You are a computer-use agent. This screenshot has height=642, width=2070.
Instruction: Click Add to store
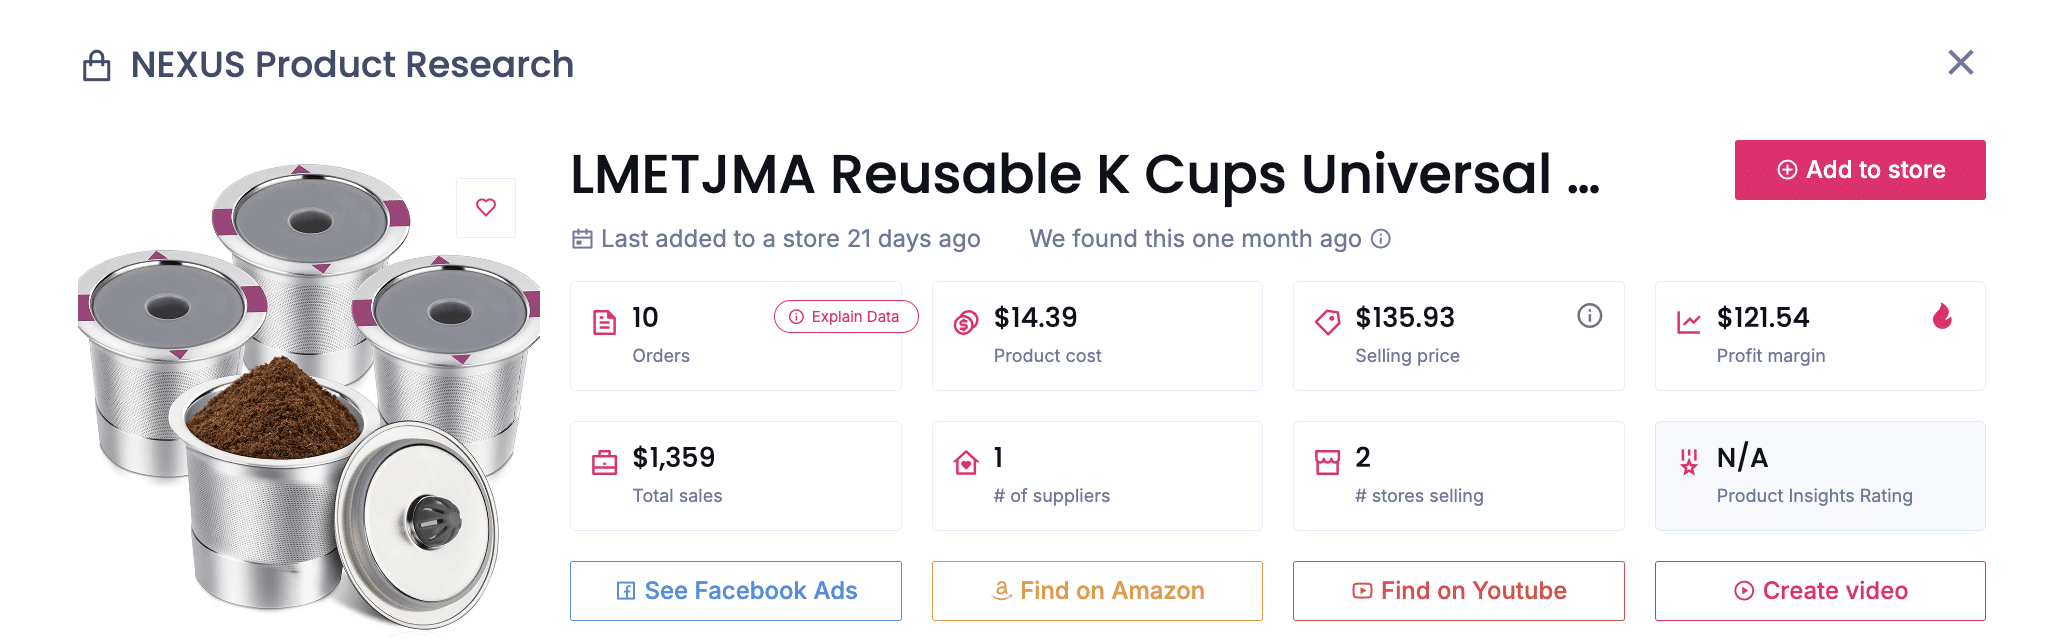(x=1859, y=169)
